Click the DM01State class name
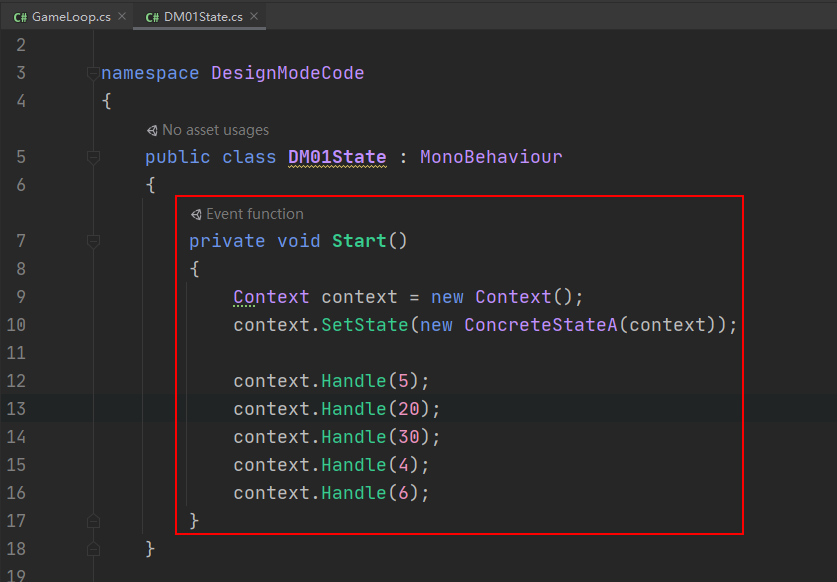Viewport: 837px width, 582px height. click(337, 157)
